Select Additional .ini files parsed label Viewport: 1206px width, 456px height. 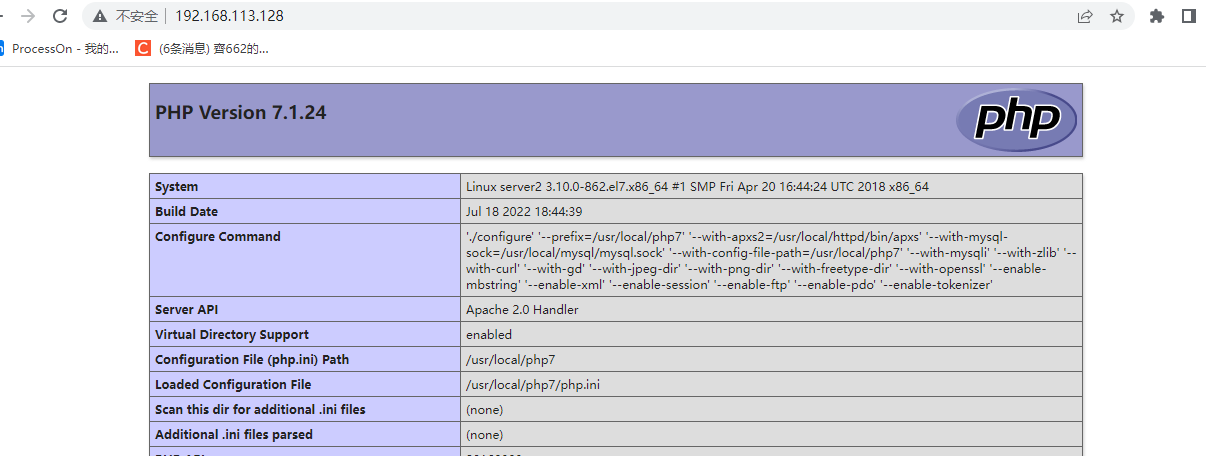[x=234, y=435]
